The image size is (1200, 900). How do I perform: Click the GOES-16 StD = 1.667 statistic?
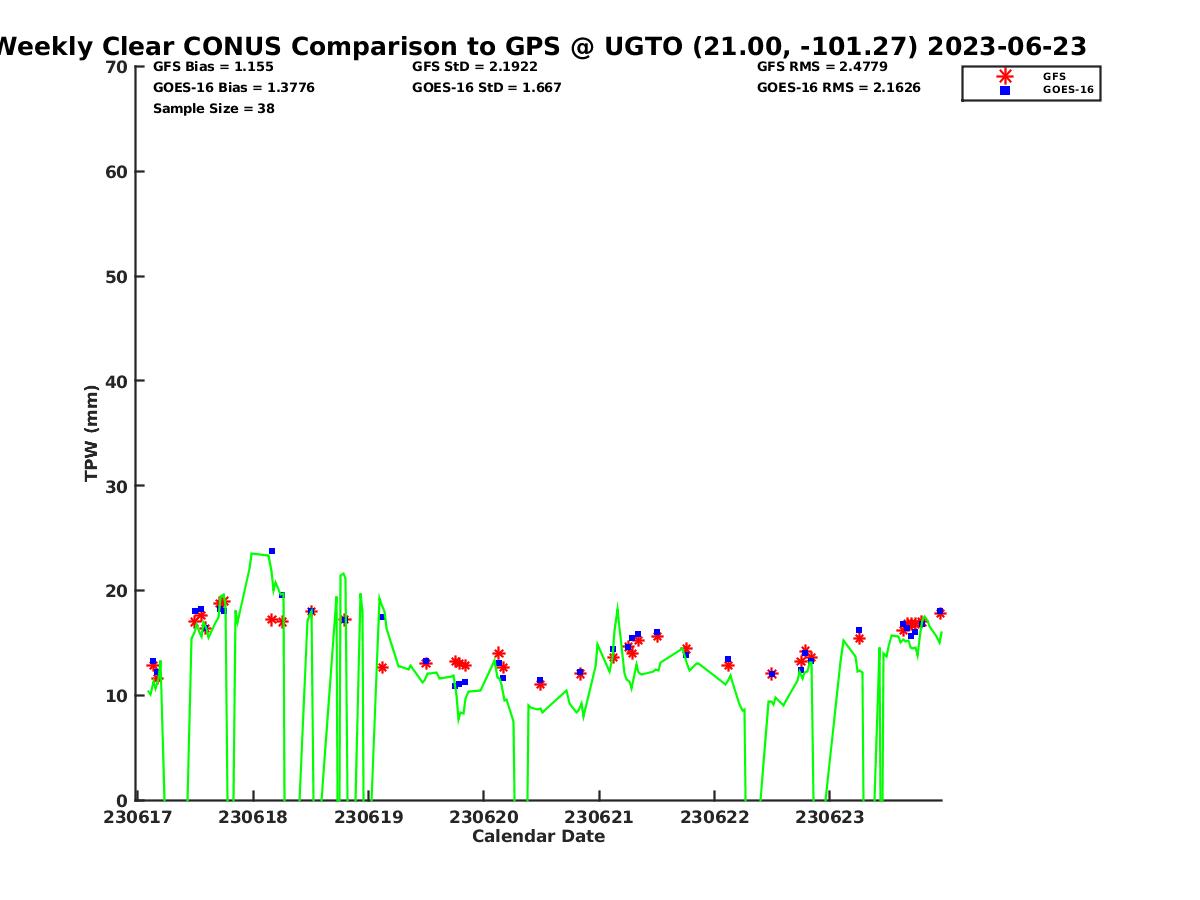[x=486, y=88]
